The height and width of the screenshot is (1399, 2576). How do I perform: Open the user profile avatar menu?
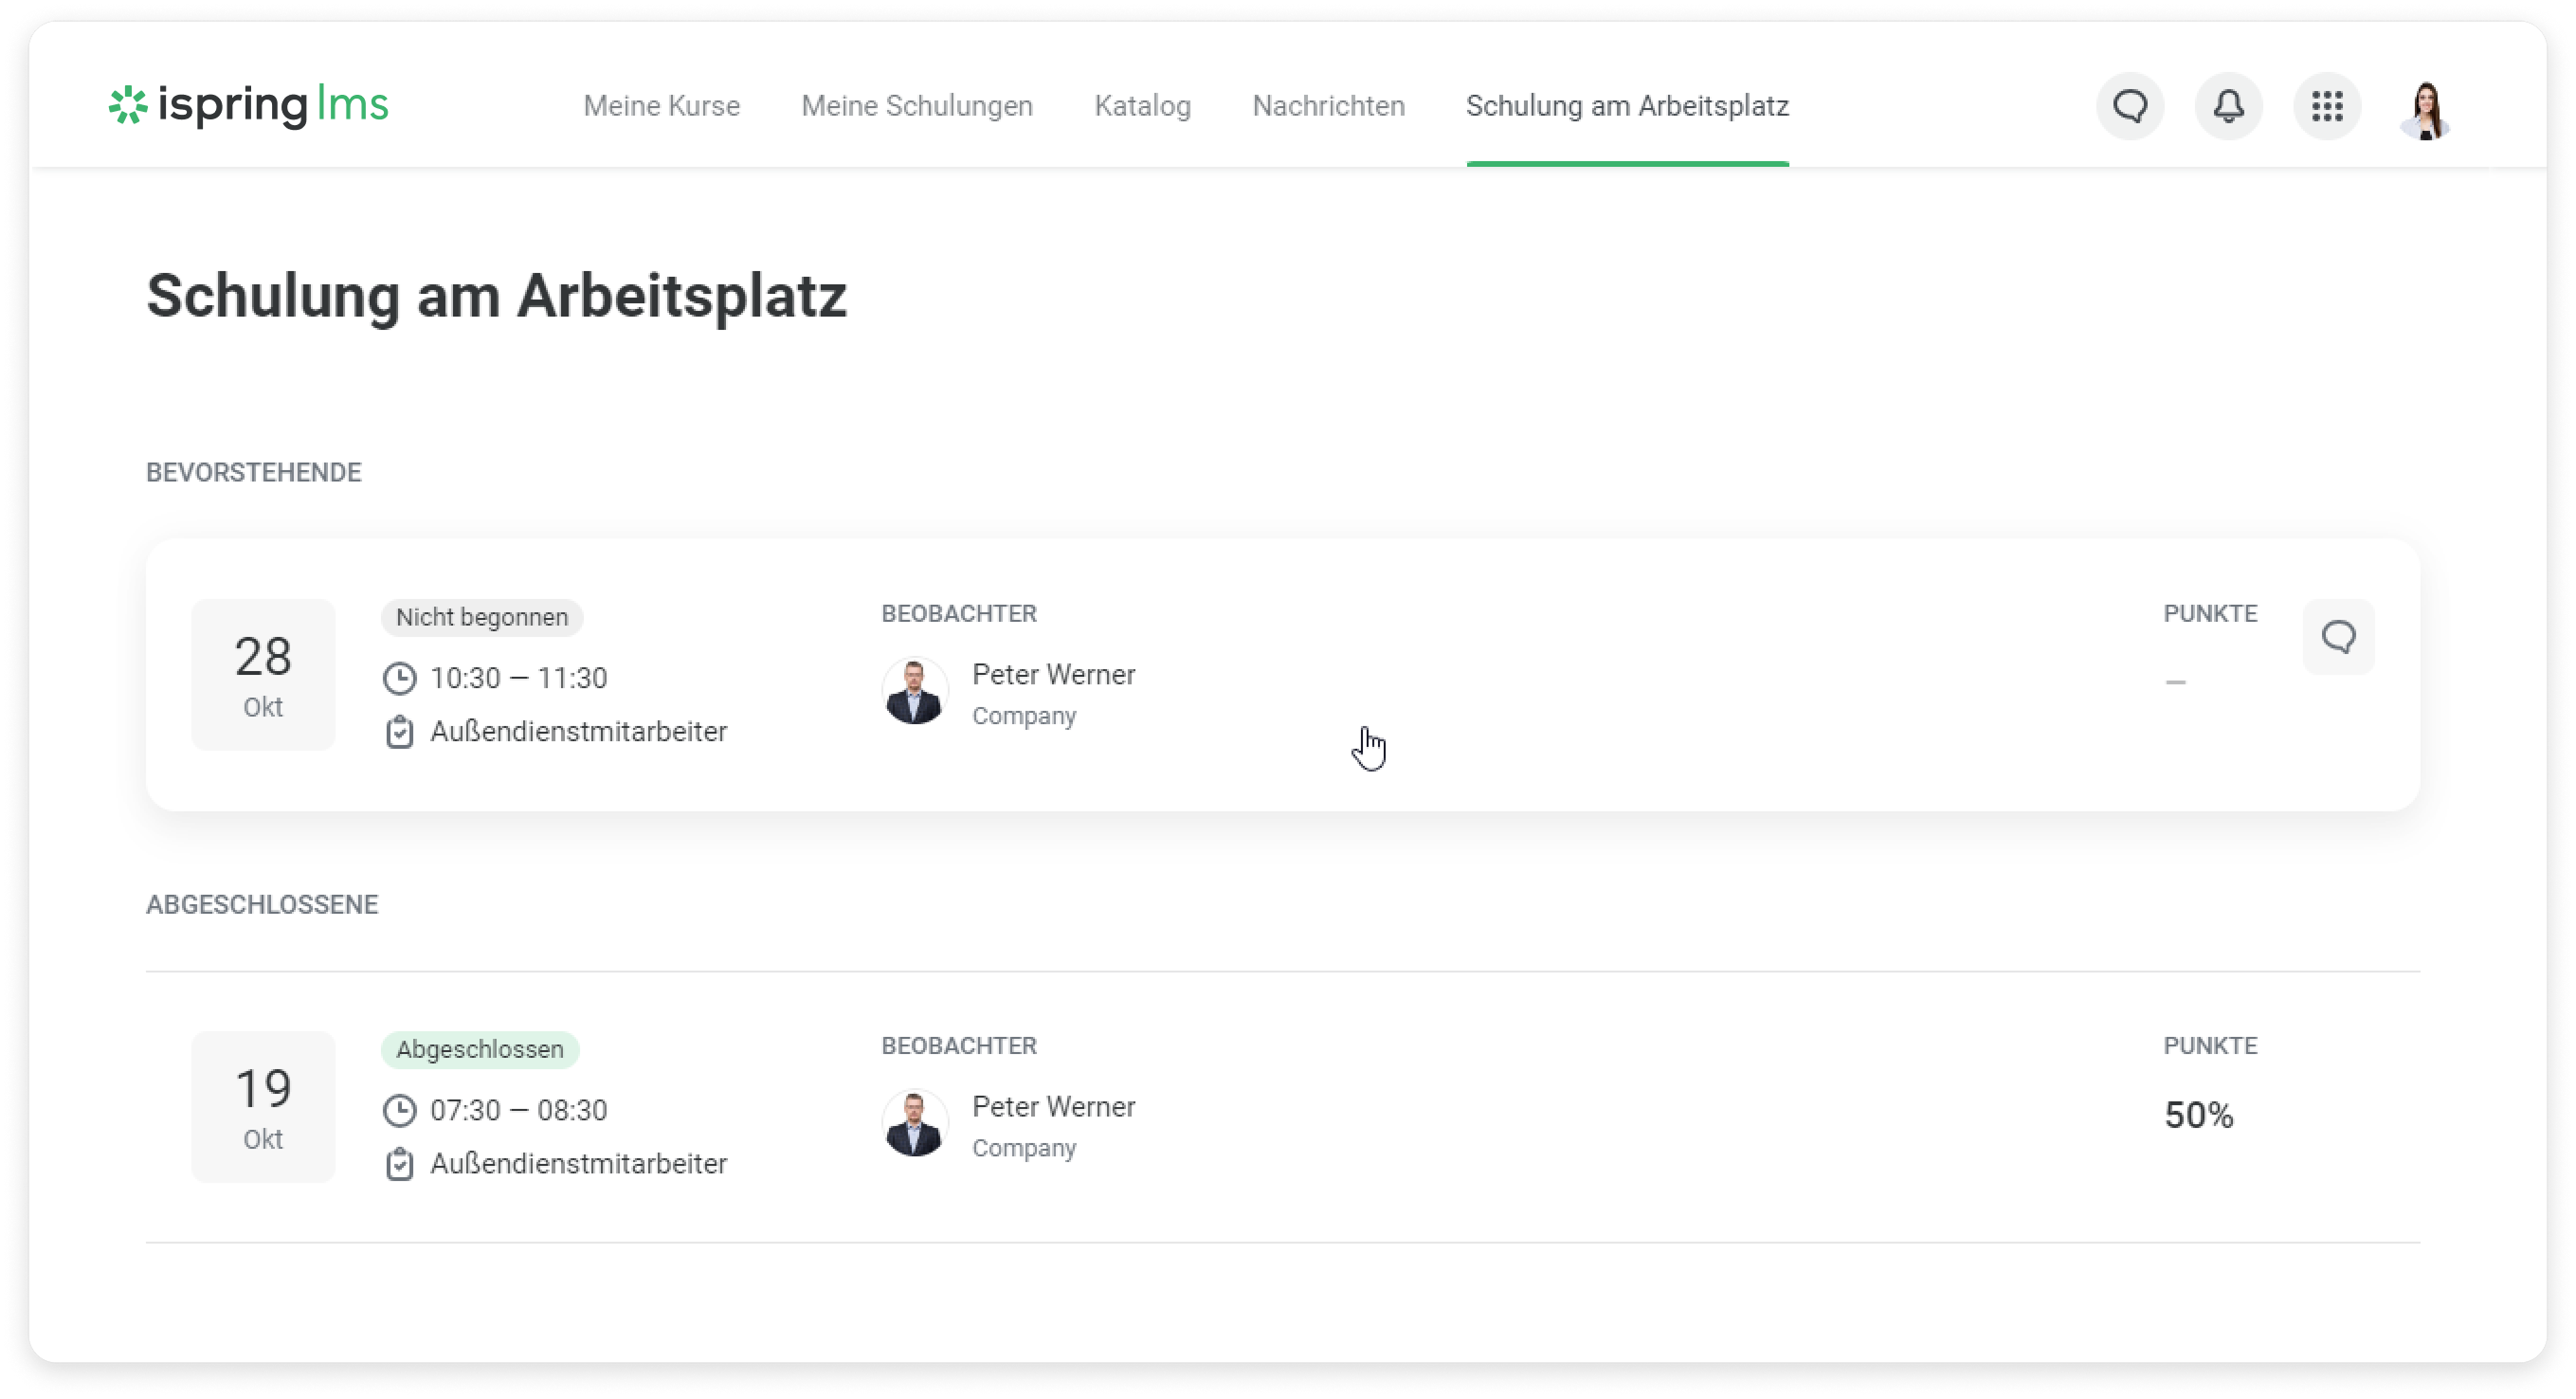pos(2426,108)
